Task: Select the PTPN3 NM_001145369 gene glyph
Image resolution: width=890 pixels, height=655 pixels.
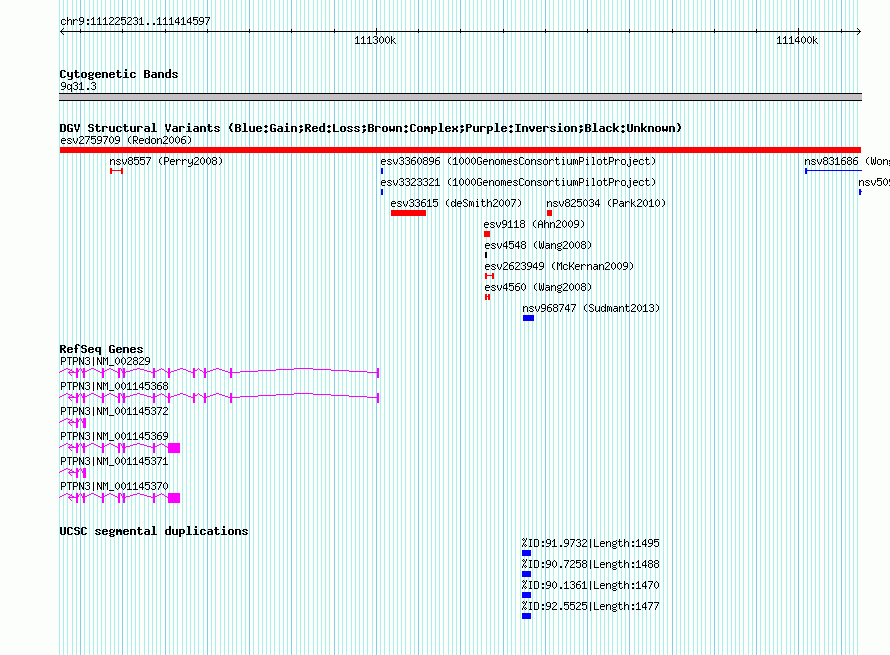Action: point(120,448)
